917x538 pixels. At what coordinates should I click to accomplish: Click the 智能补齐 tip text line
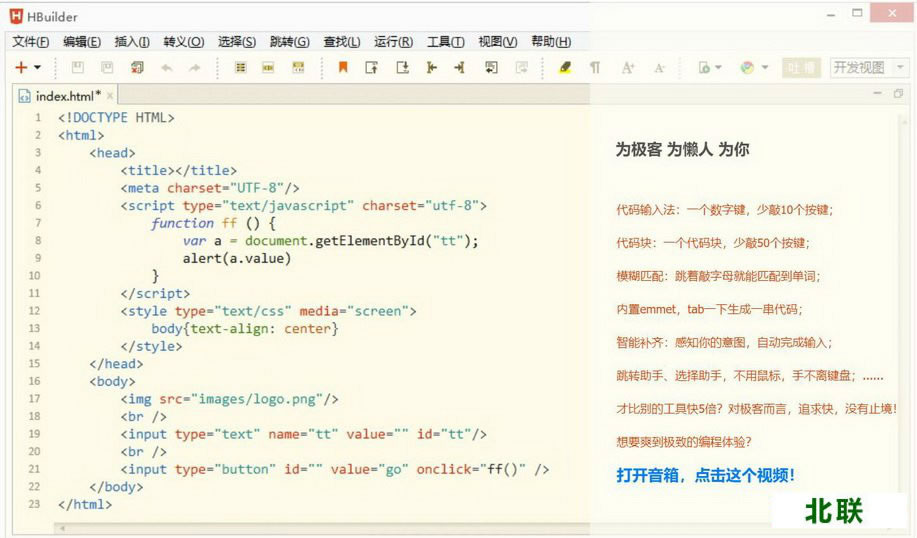click(x=724, y=343)
